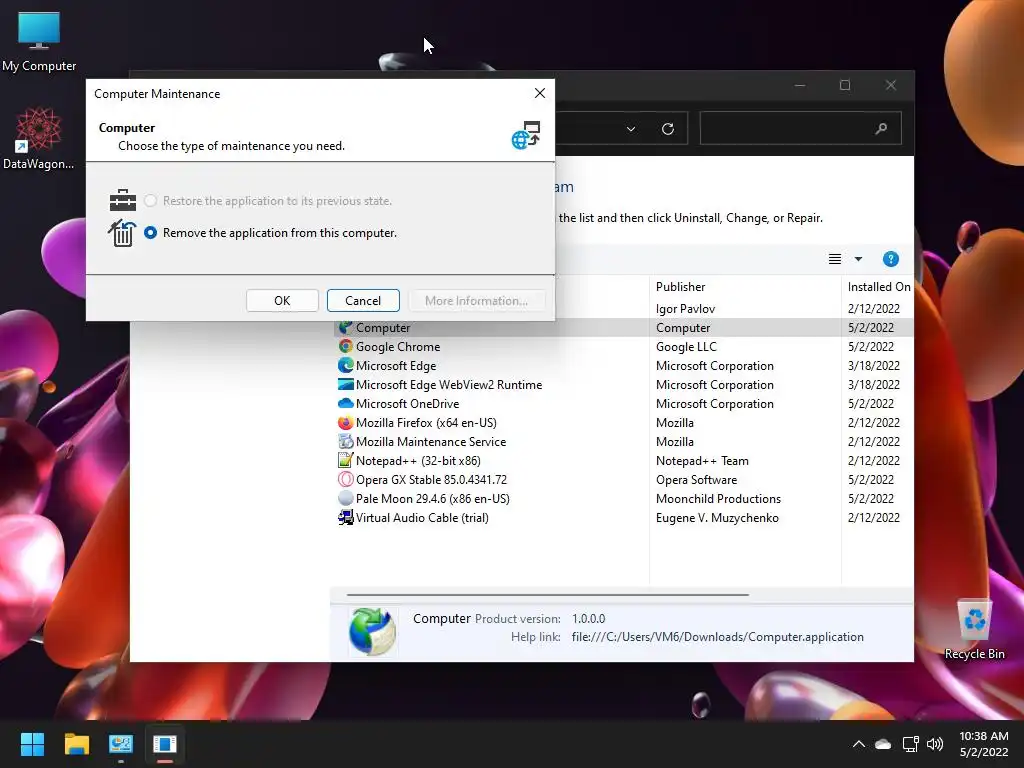
Task: Cancel the Computer Maintenance dialog
Action: tap(363, 300)
